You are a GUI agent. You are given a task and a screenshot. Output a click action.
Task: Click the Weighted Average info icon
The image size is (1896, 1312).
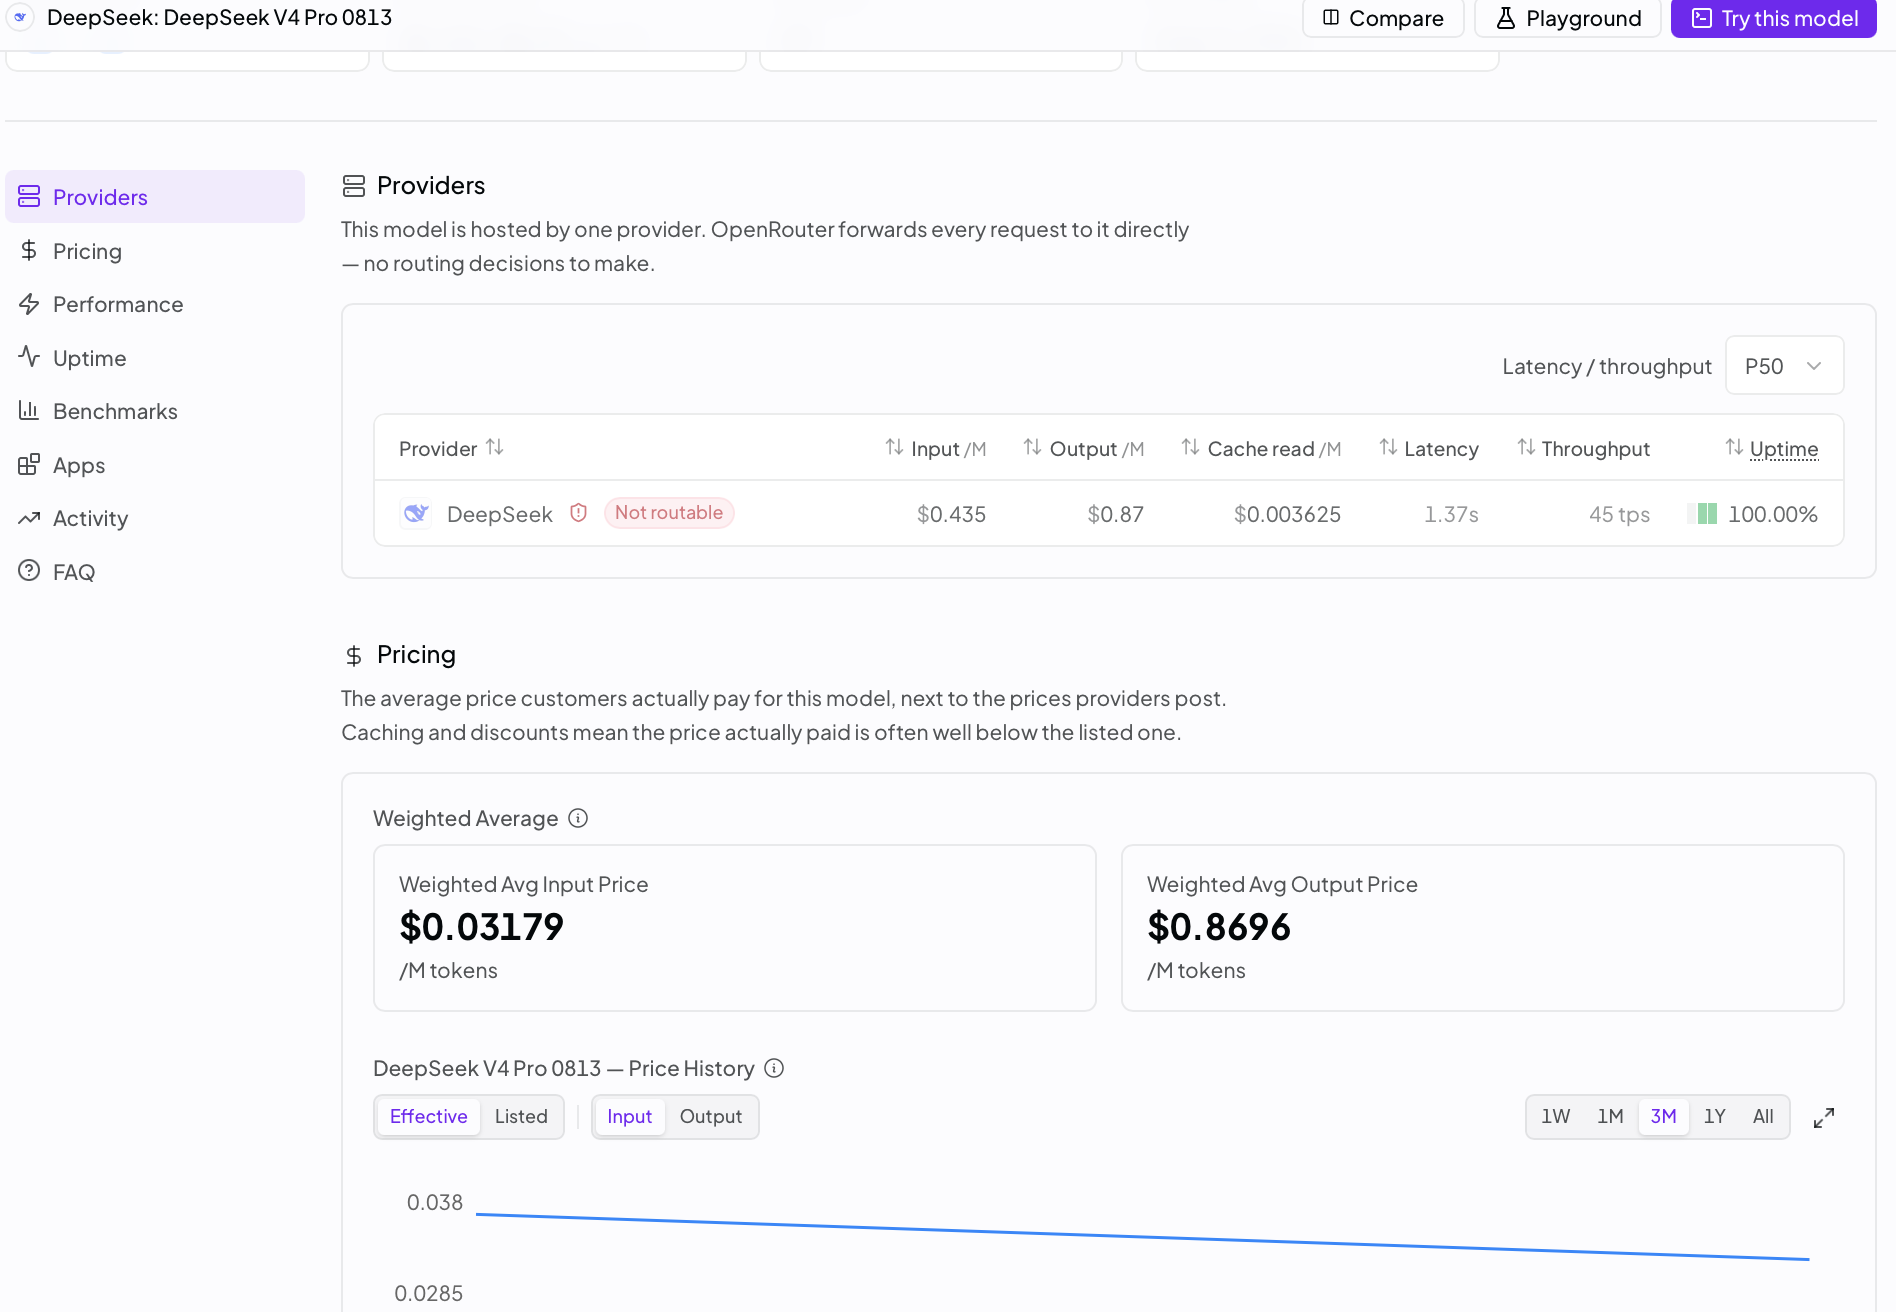[x=578, y=818]
